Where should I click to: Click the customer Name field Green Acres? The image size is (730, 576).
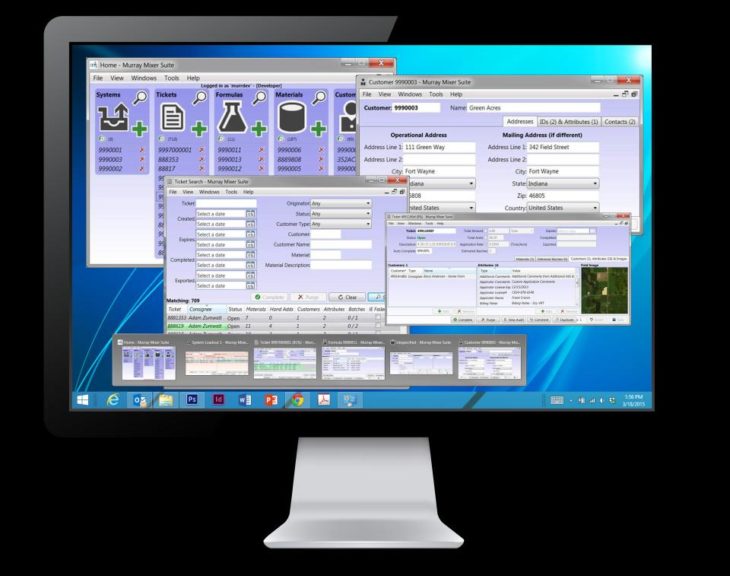534,108
